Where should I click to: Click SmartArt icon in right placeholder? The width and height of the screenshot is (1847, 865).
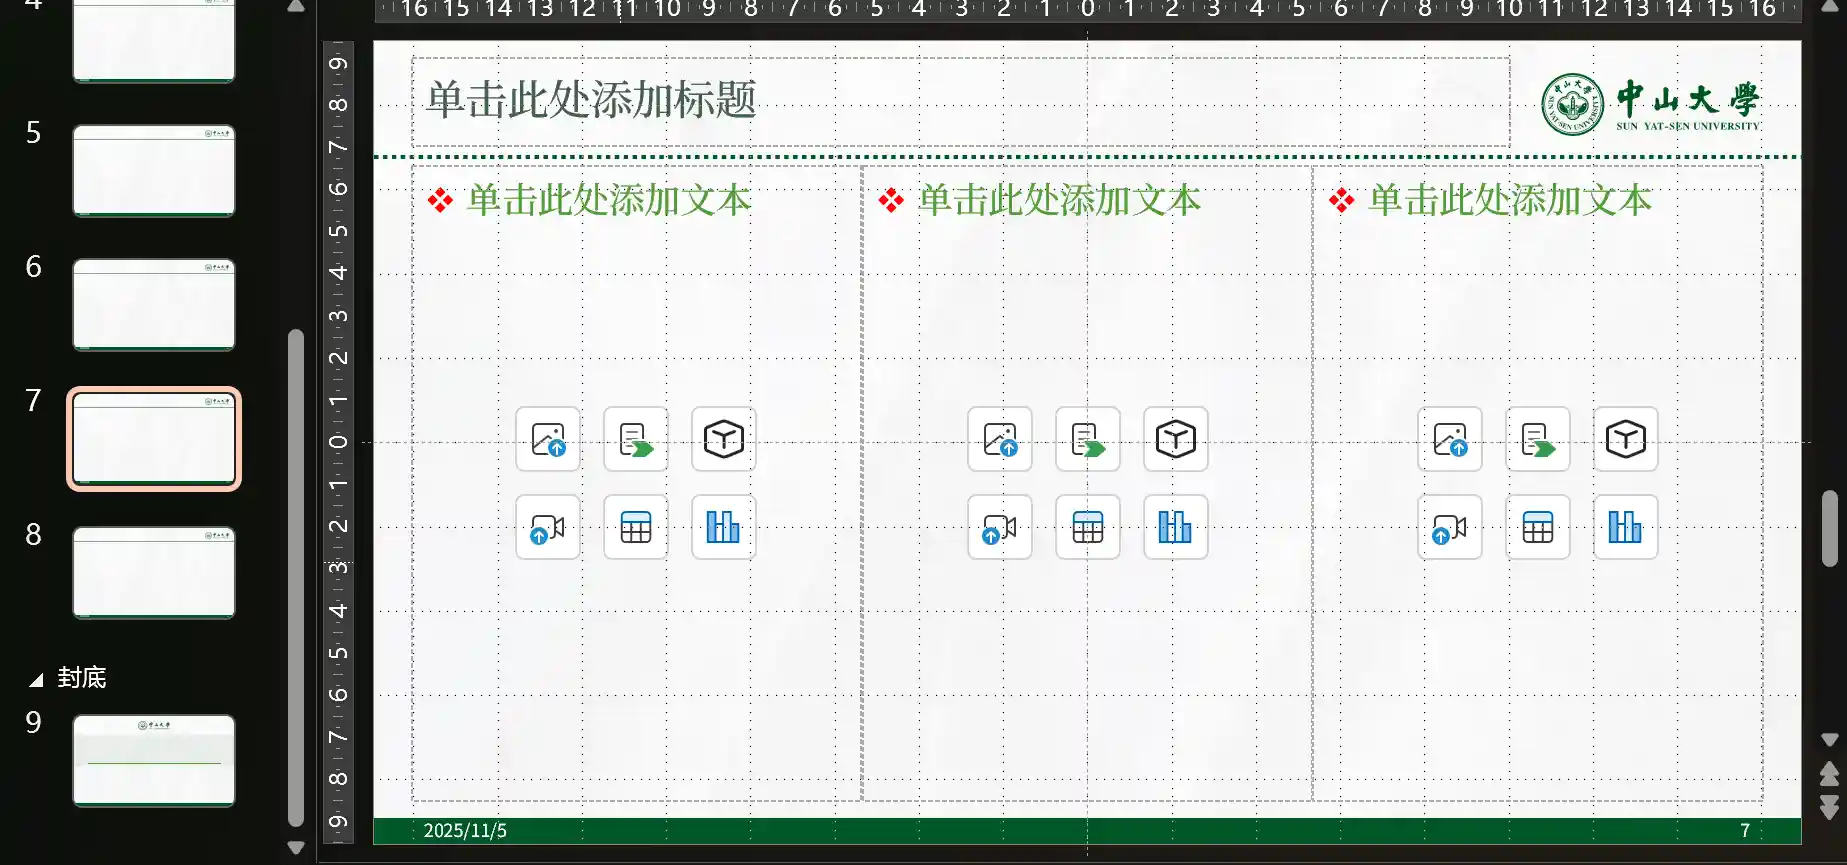(x=1537, y=439)
